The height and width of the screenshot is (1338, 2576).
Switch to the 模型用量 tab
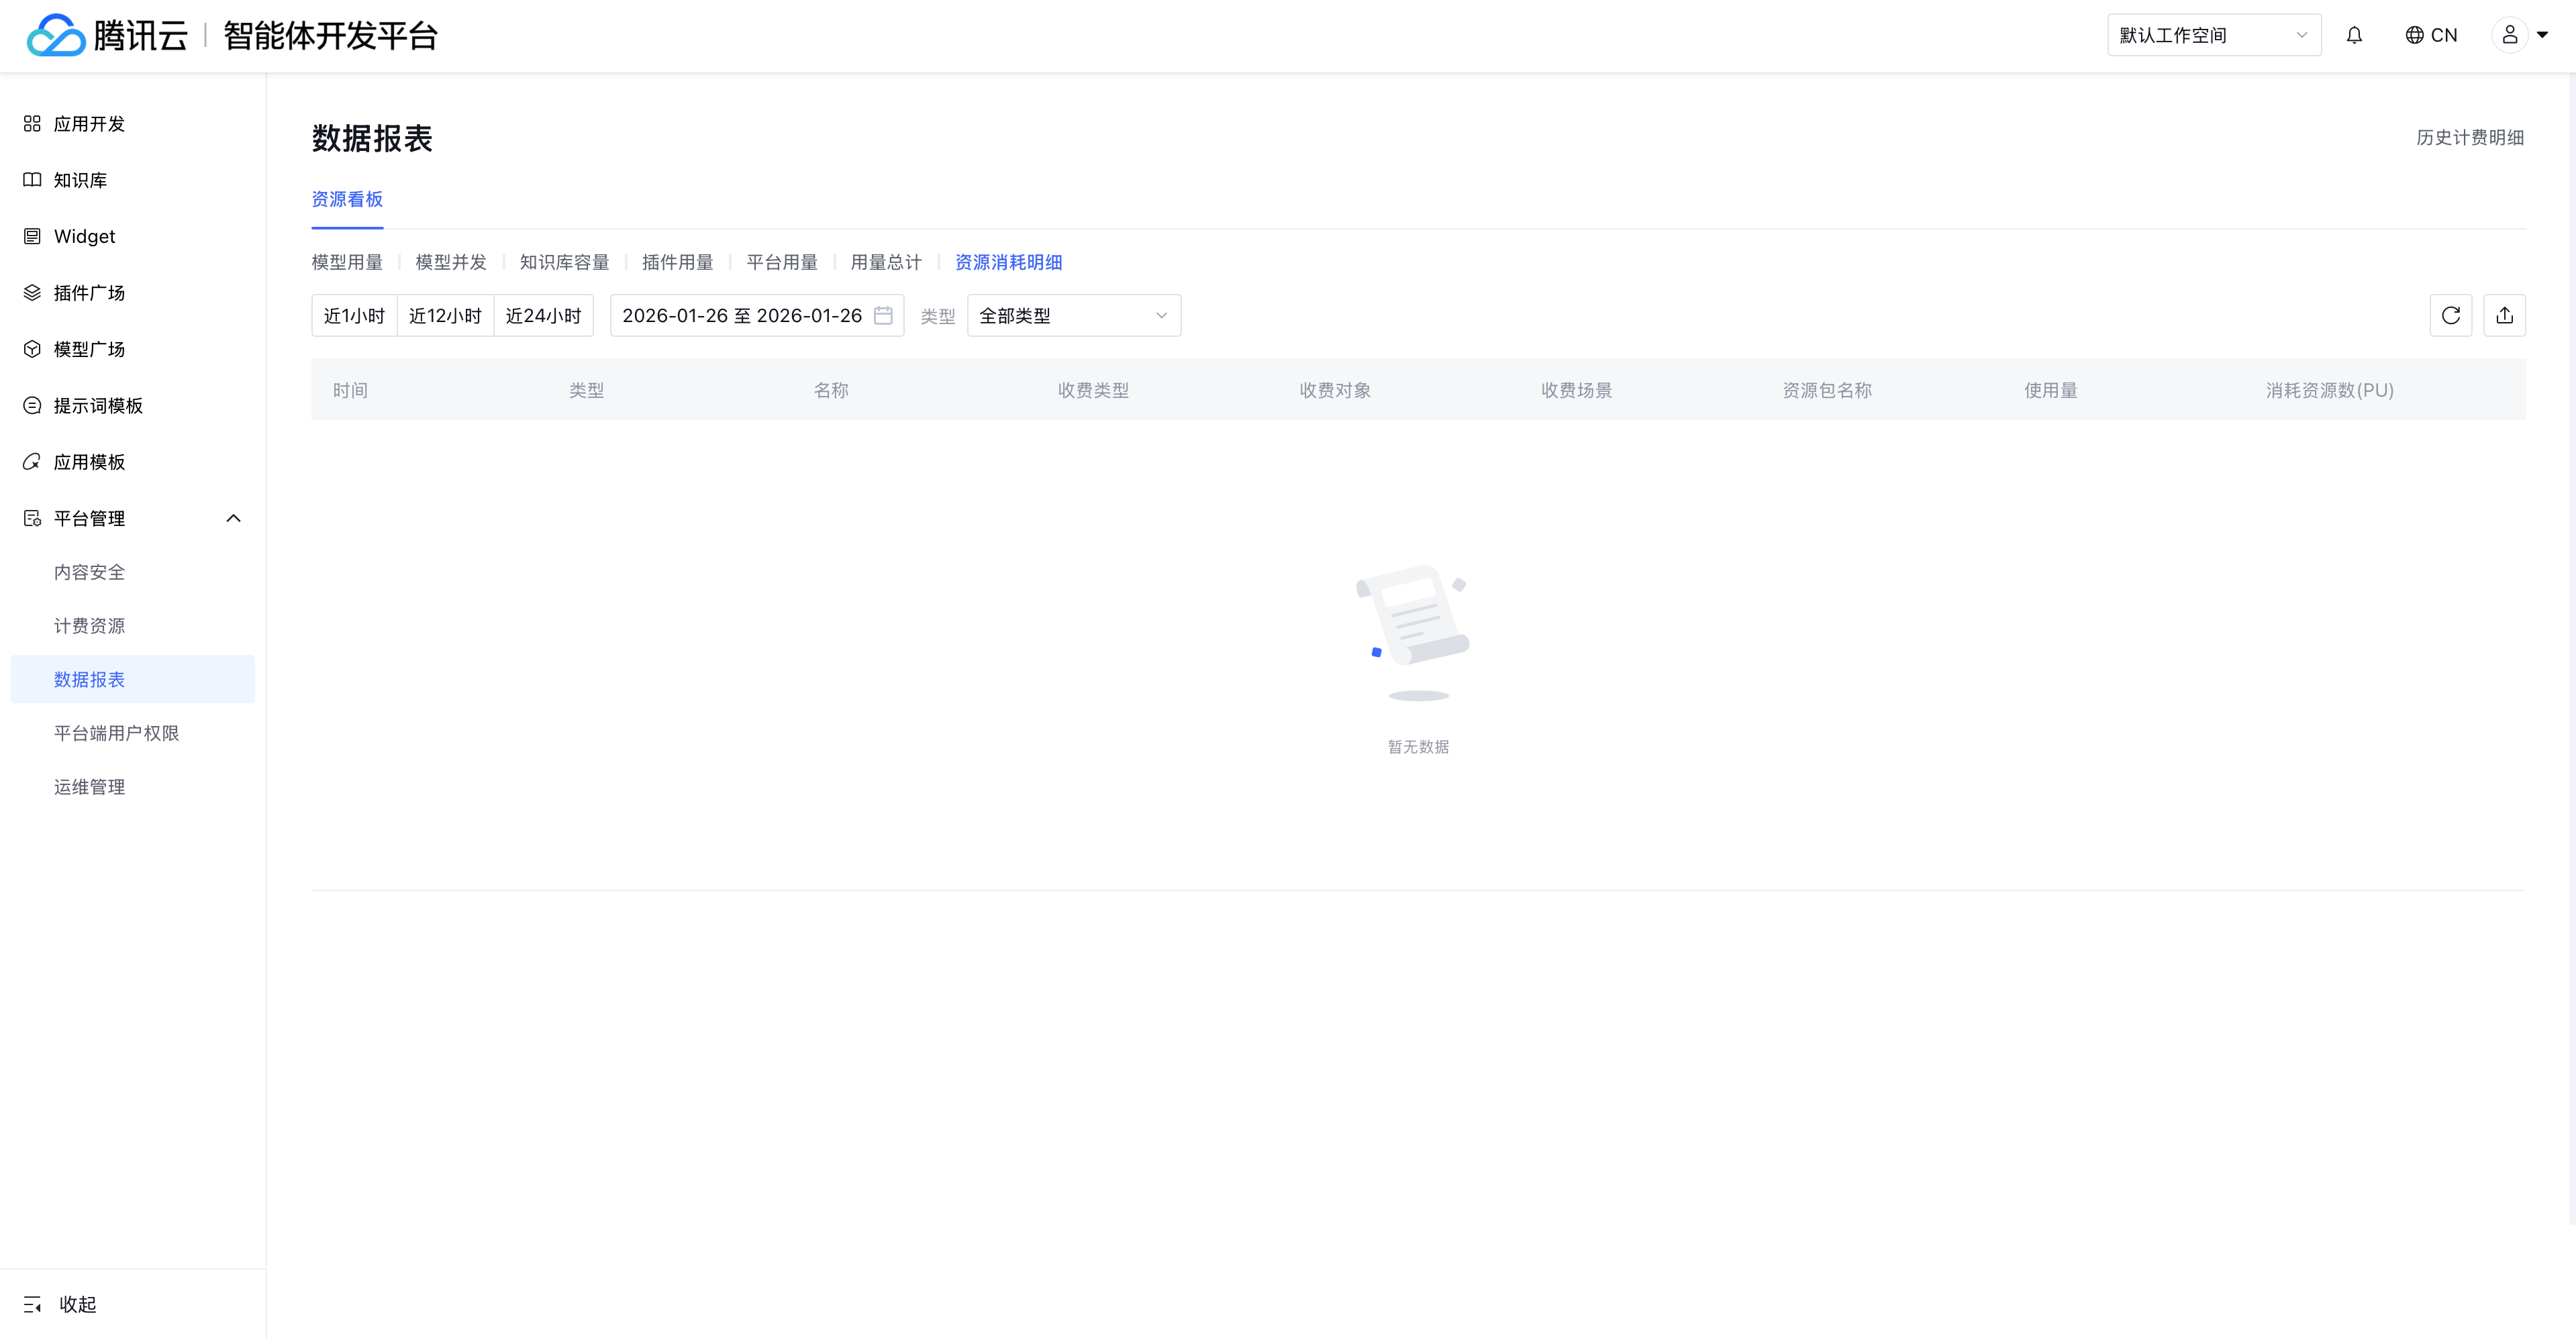(x=347, y=262)
